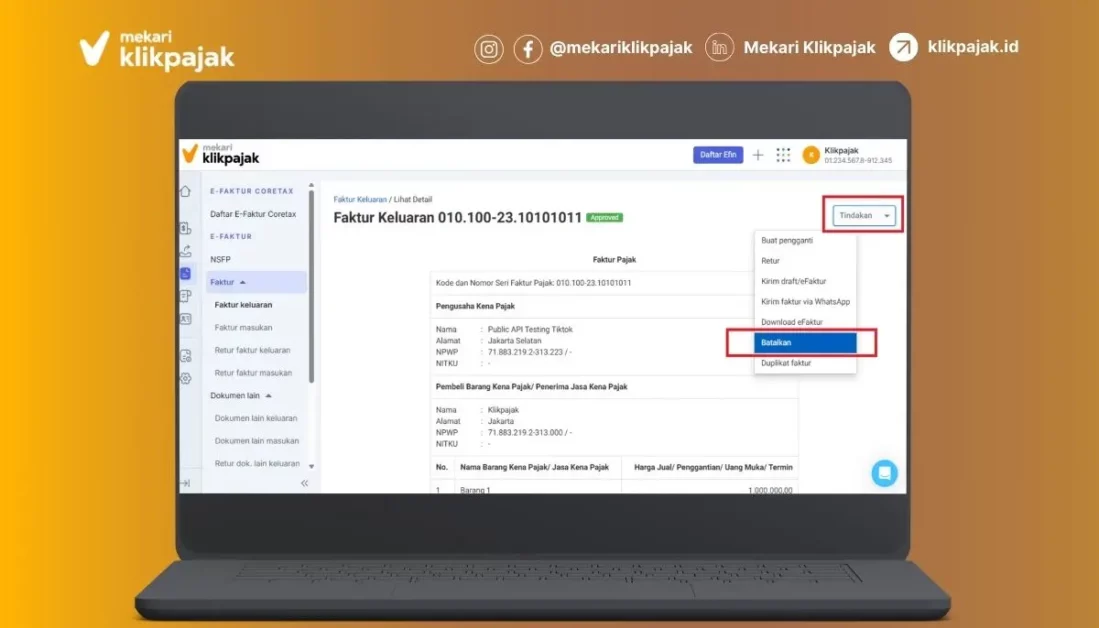Viewport: 1099px width, 628px height.
Task: Follow the Faktur Keluaran breadcrumb link
Action: pyautogui.click(x=360, y=200)
